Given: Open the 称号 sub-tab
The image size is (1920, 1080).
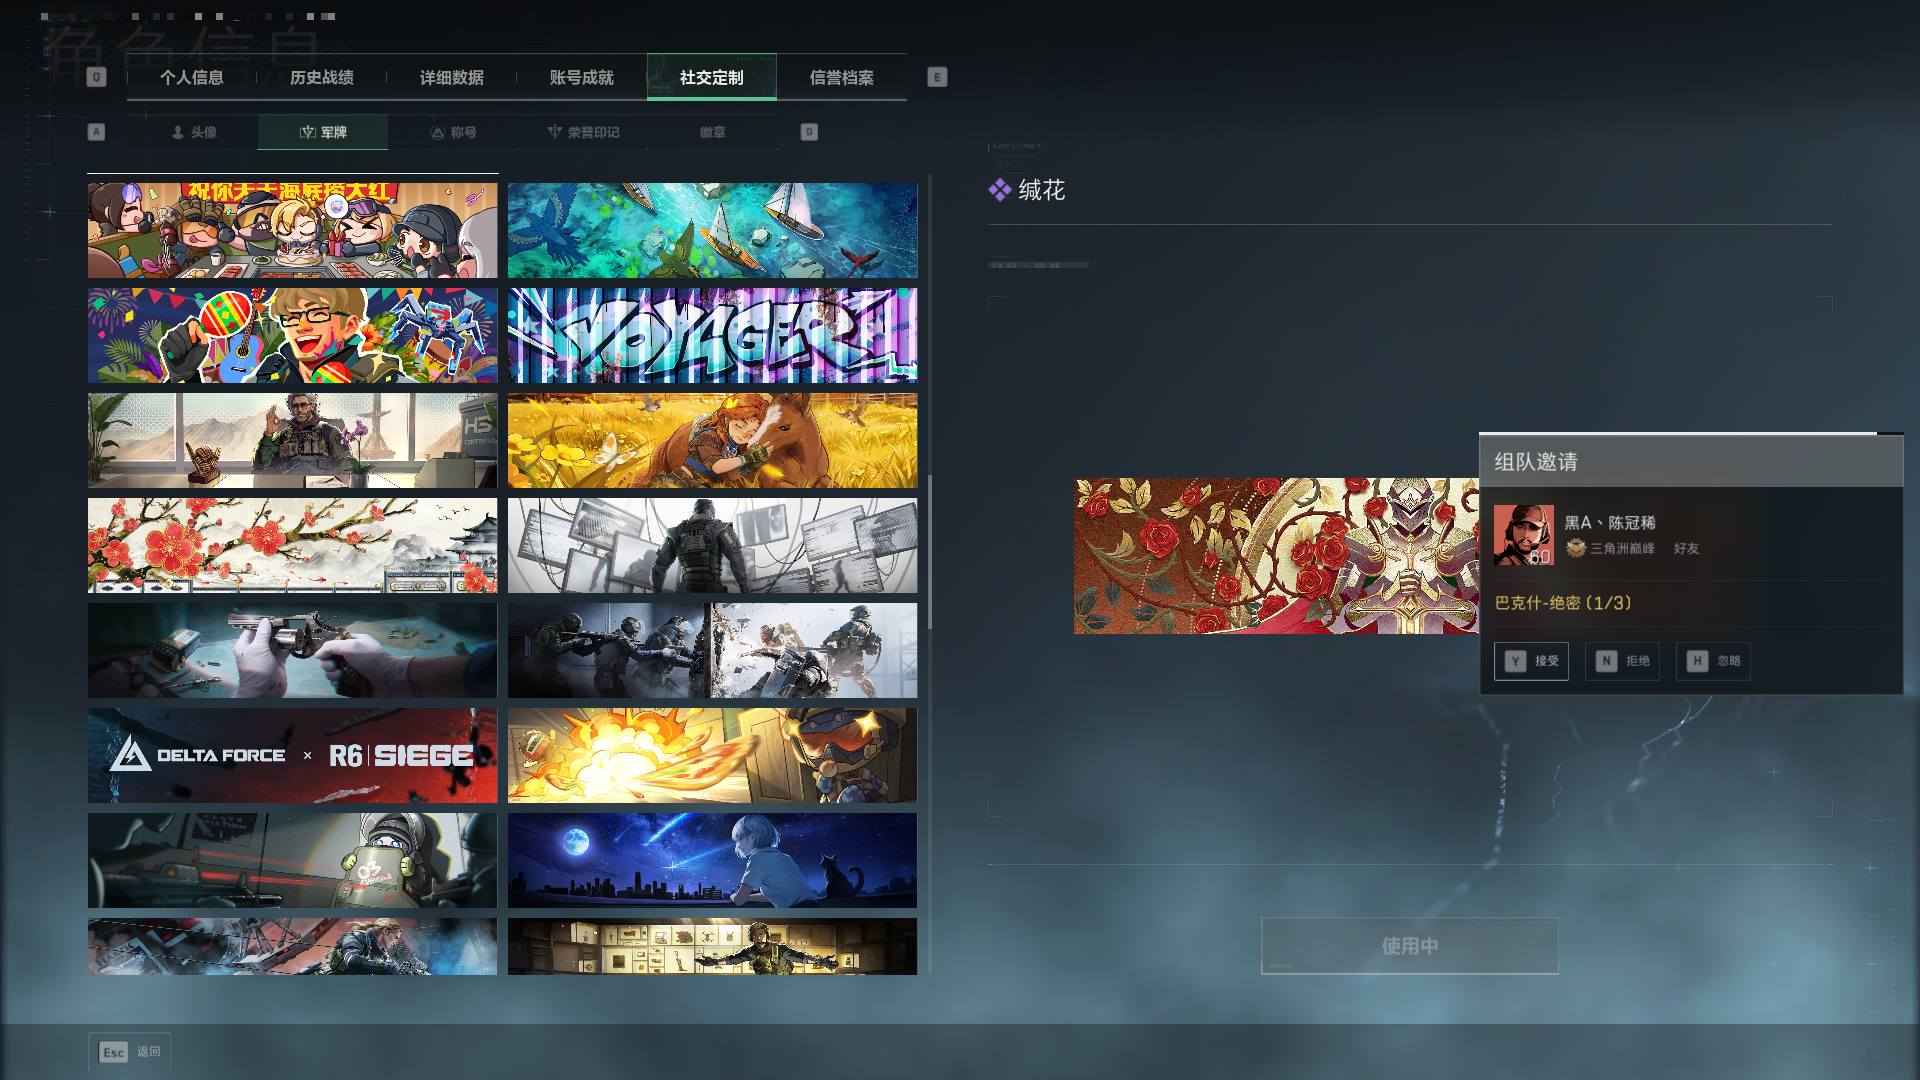Looking at the screenshot, I should [x=453, y=132].
